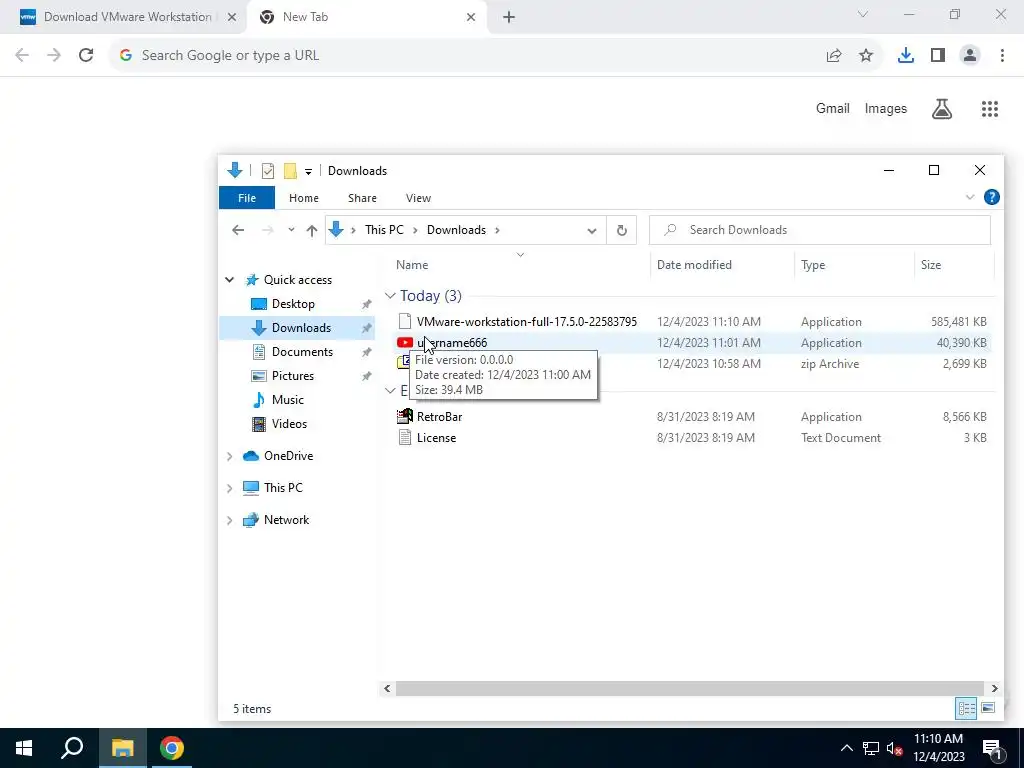Select the VMware-workstation-full-17.5.0-22583795 file
1024x768 pixels.
(x=526, y=322)
